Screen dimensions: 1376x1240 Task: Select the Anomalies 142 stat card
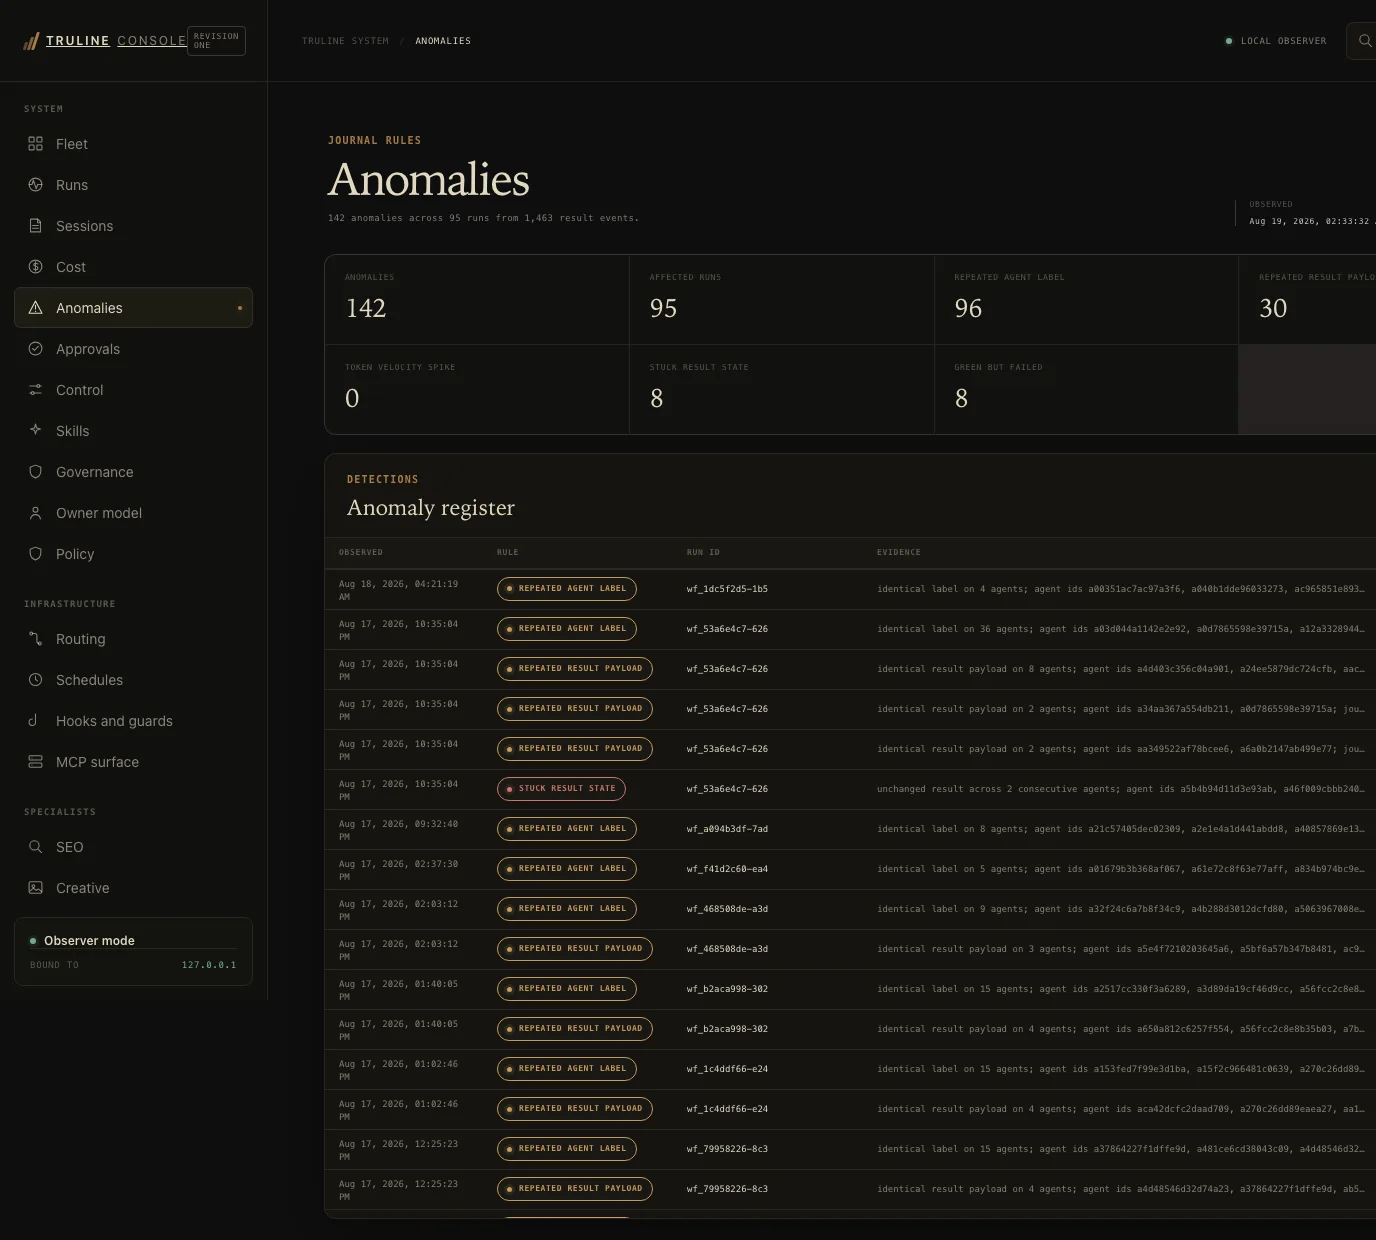[477, 300]
